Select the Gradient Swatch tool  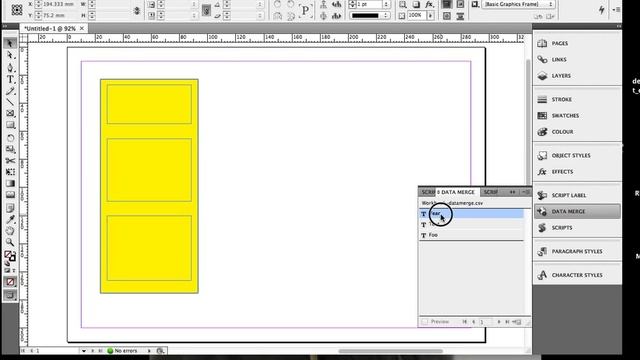click(x=10, y=183)
